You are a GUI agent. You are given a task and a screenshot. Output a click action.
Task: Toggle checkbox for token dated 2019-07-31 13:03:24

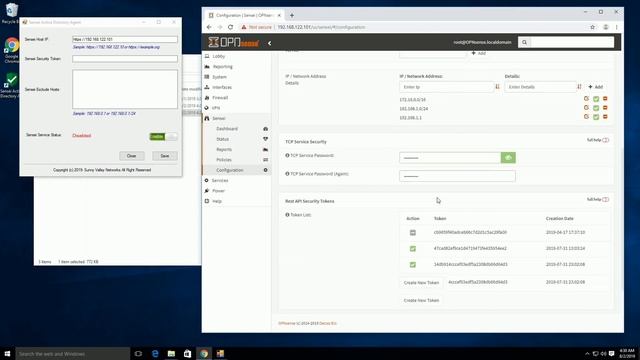coord(413,248)
